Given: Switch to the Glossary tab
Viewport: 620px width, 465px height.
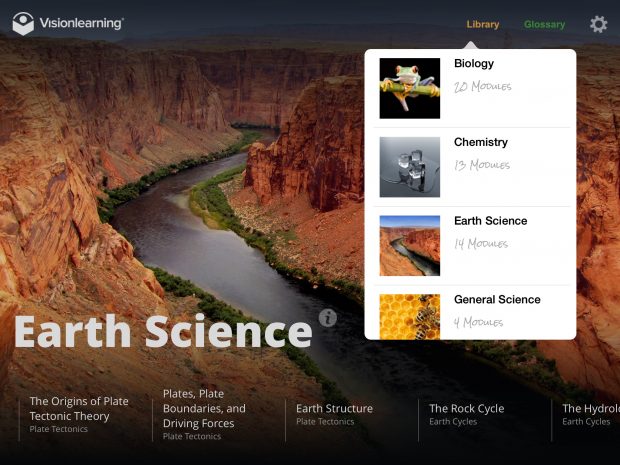Looking at the screenshot, I should point(544,25).
